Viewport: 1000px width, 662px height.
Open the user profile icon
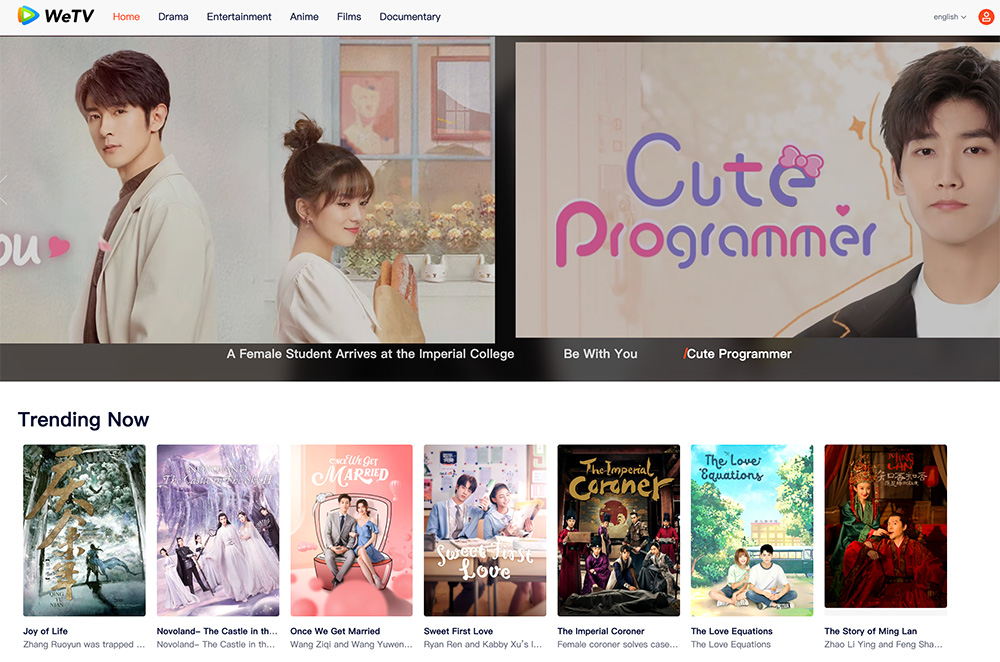click(x=986, y=17)
